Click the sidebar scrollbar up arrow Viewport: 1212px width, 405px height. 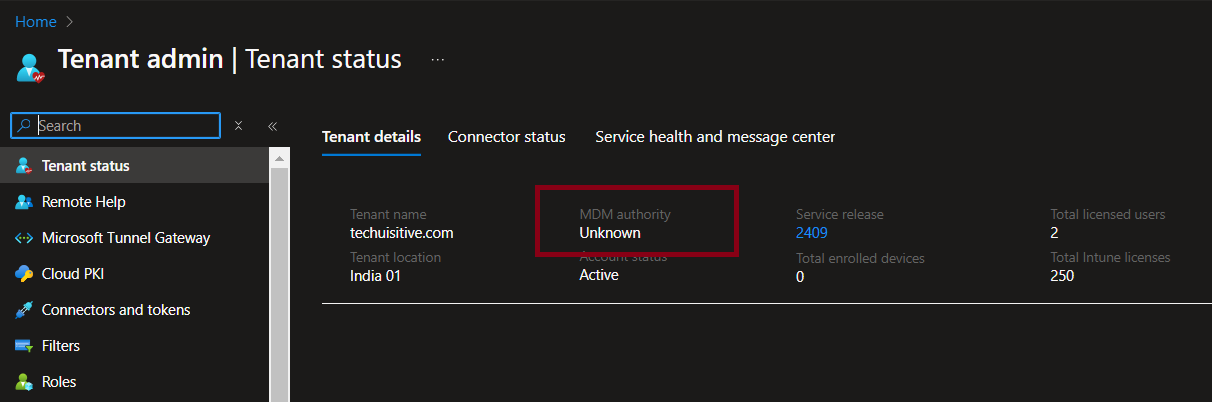pyautogui.click(x=279, y=159)
